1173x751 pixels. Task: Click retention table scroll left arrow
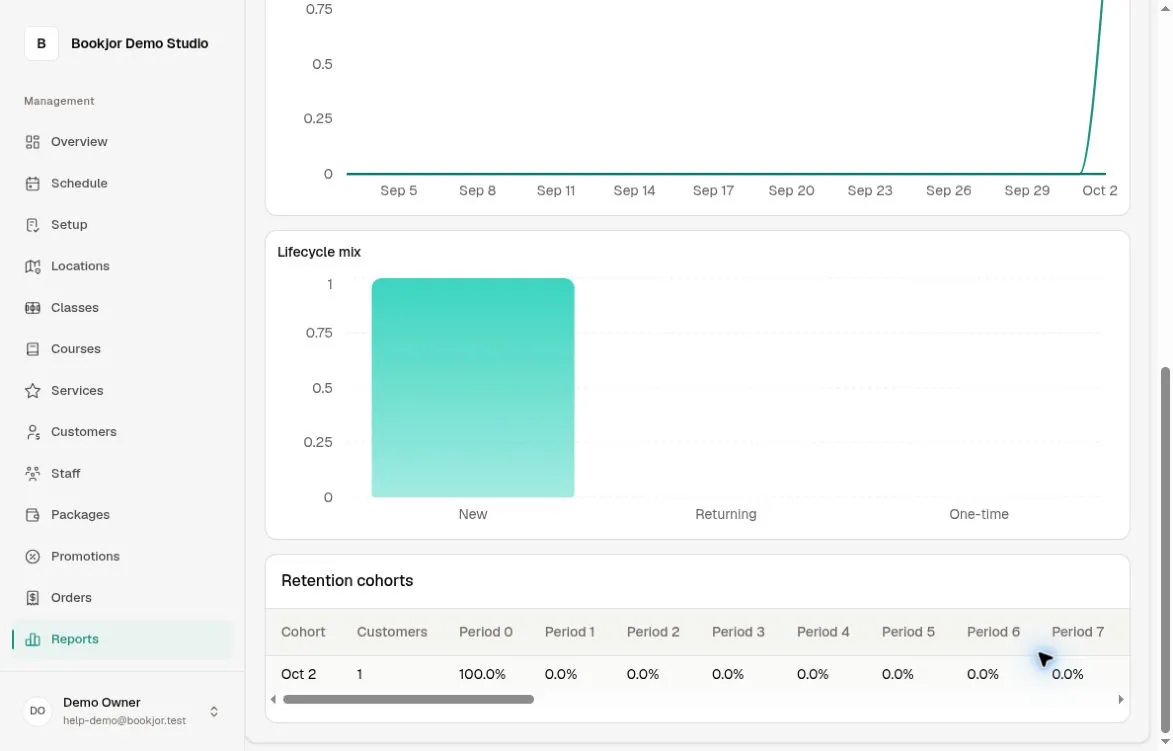[273, 699]
